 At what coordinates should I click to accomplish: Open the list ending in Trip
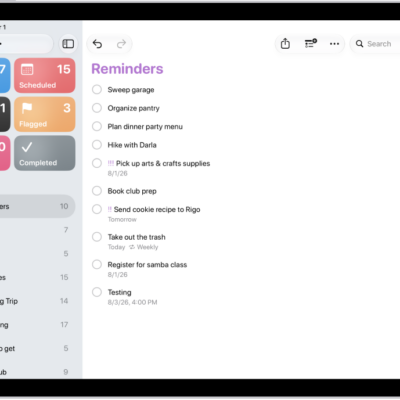point(37,301)
